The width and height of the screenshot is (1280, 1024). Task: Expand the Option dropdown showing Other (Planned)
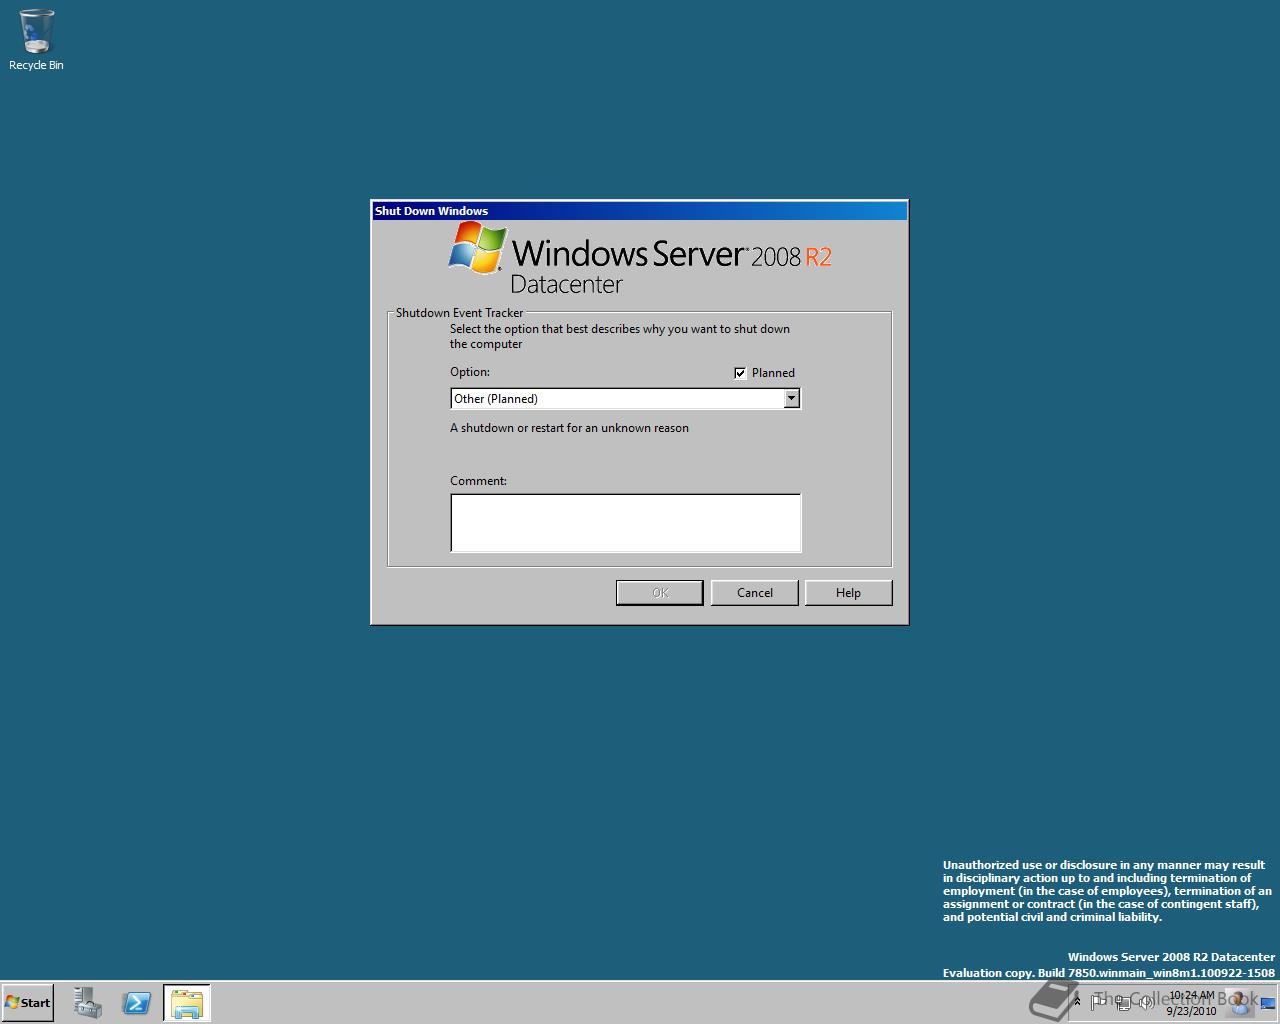(791, 398)
